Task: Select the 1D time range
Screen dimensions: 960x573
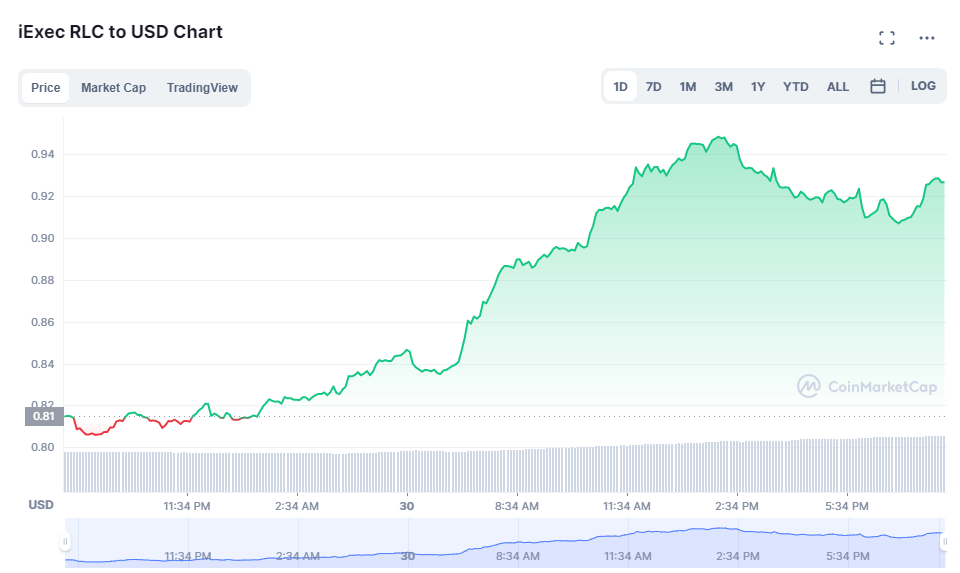Action: (x=620, y=86)
